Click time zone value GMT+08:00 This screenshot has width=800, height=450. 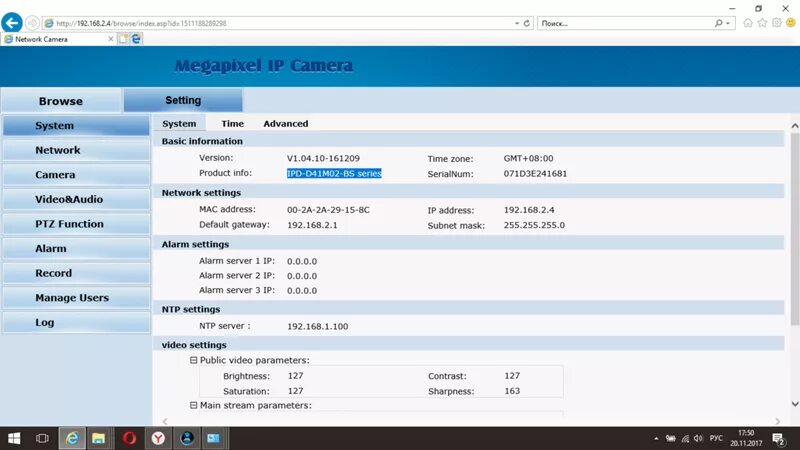529,158
